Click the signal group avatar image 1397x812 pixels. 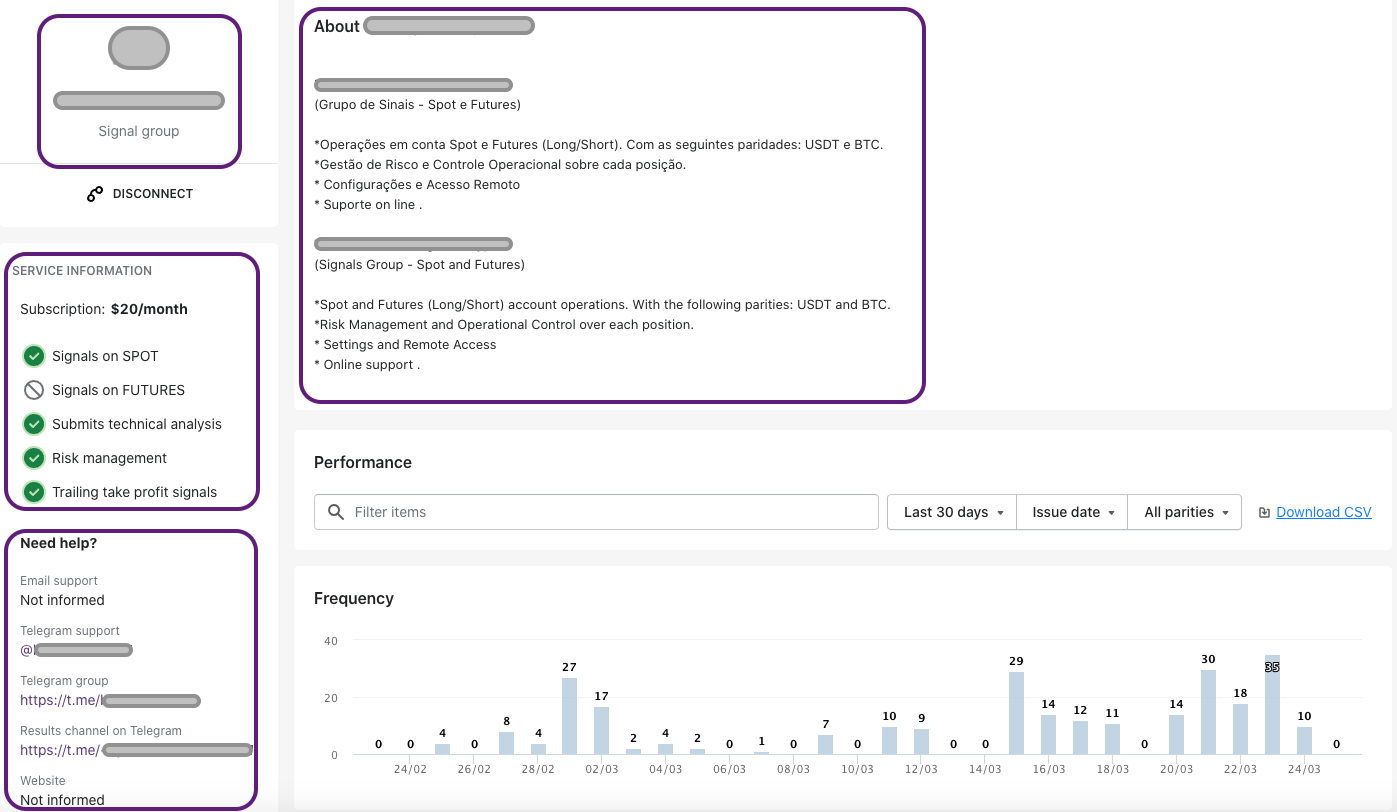click(139, 48)
